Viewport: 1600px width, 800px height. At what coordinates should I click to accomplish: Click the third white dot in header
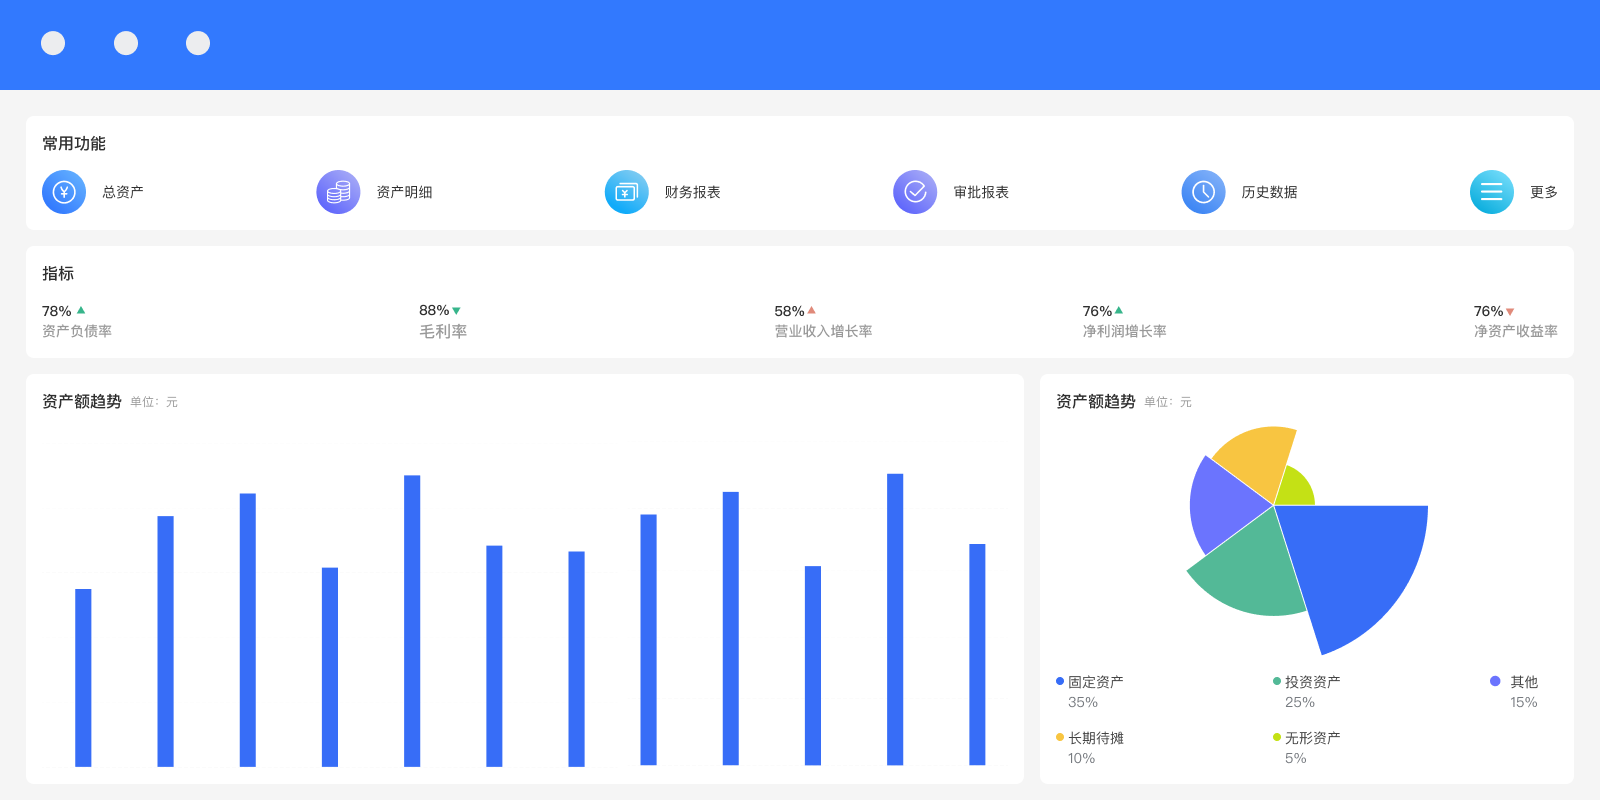pos(198,43)
